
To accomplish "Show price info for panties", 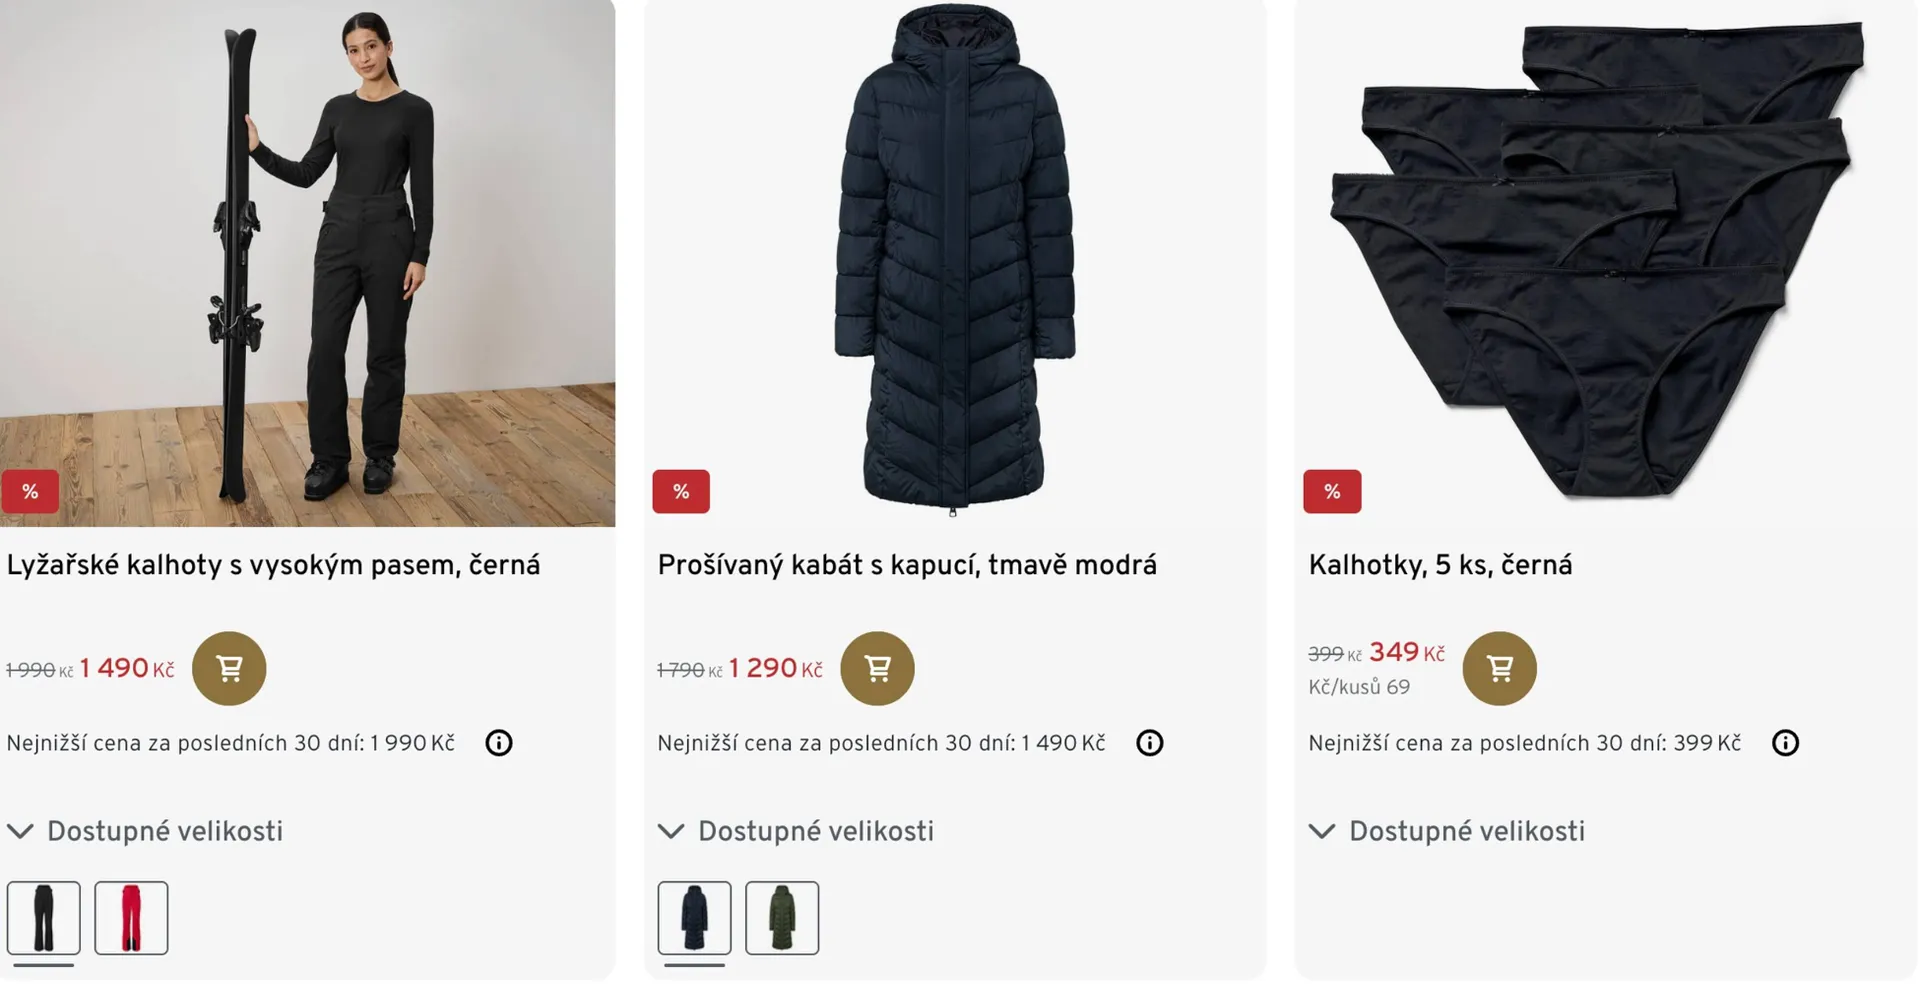I will tap(1785, 743).
